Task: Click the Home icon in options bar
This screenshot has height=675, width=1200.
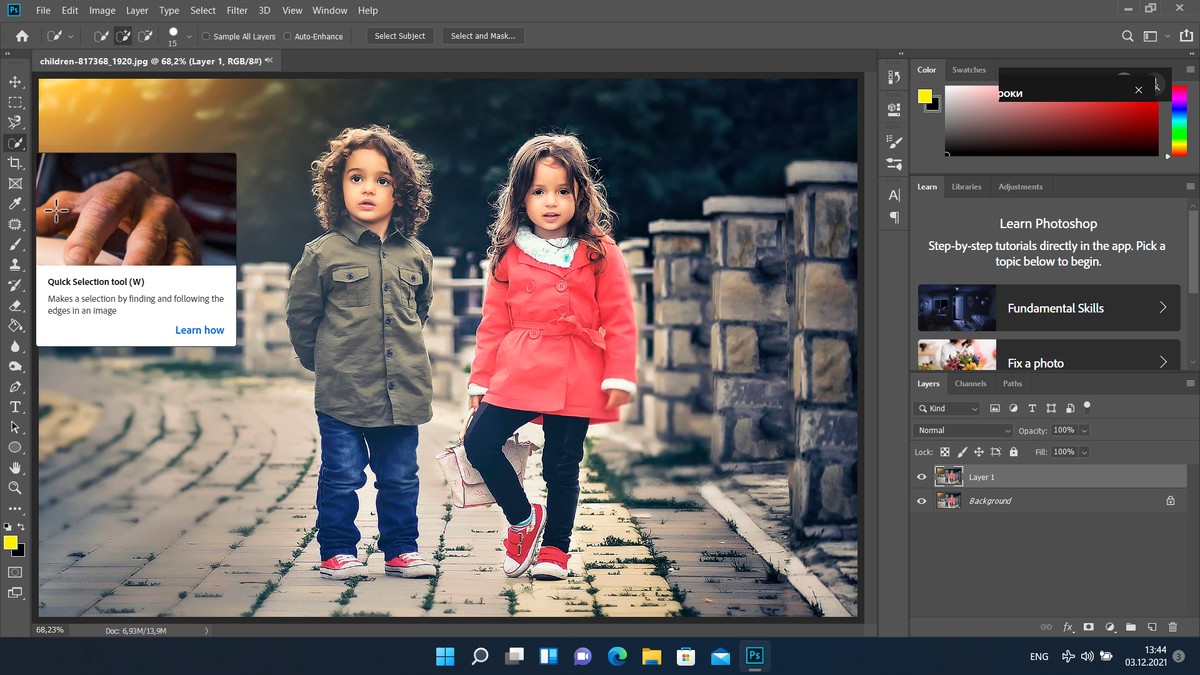Action: pos(22,36)
